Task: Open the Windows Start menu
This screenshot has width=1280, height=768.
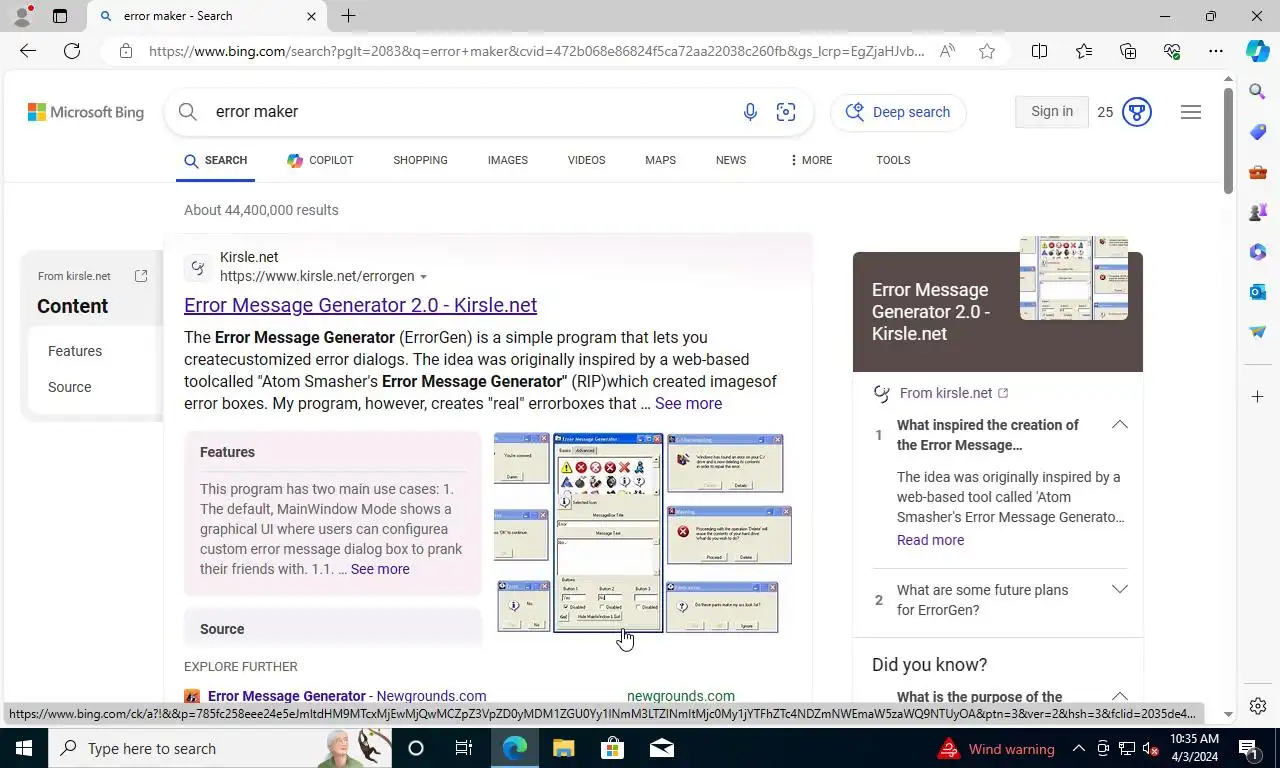Action: [x=23, y=748]
